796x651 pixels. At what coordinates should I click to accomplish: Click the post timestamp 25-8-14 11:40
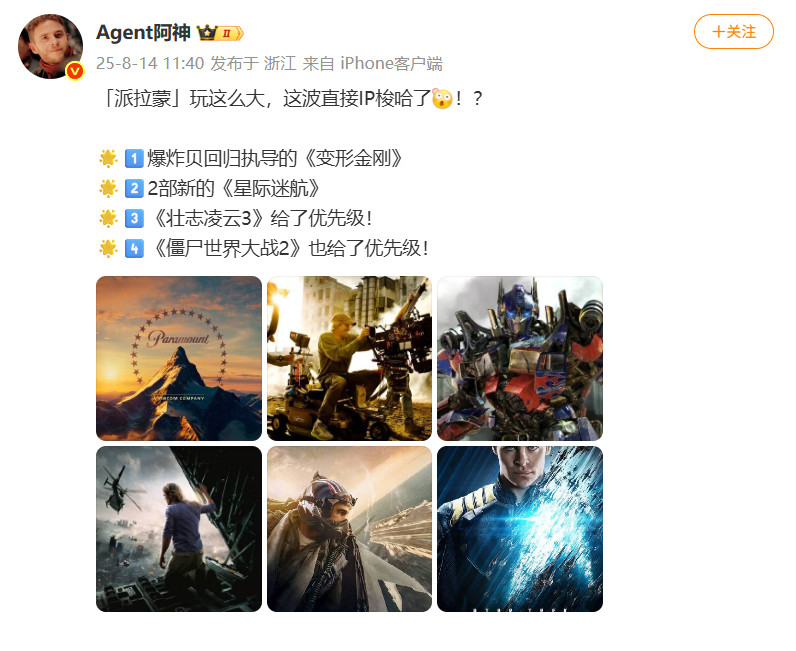pos(150,63)
